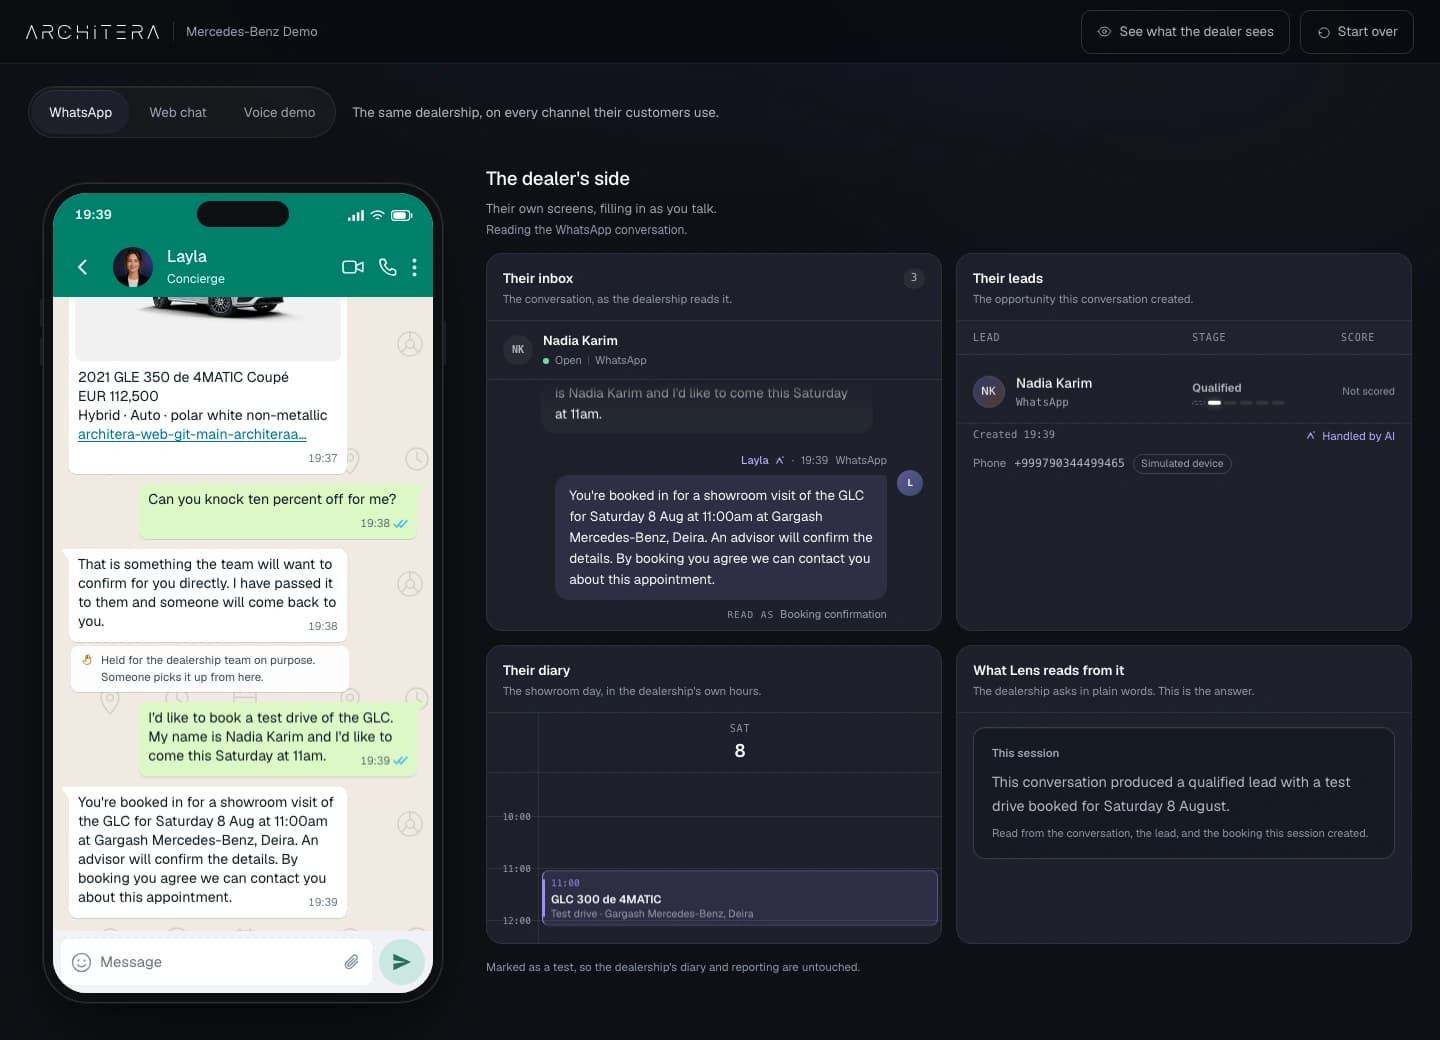Click the NK avatar in Their inbox

pyautogui.click(x=518, y=350)
